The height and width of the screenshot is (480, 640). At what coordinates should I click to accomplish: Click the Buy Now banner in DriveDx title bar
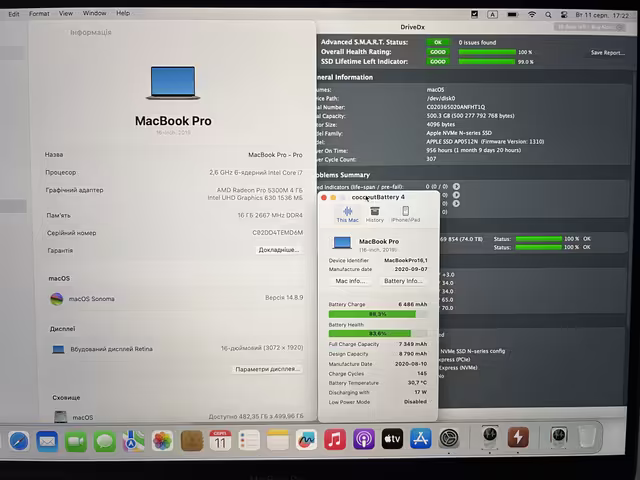[x=590, y=27]
